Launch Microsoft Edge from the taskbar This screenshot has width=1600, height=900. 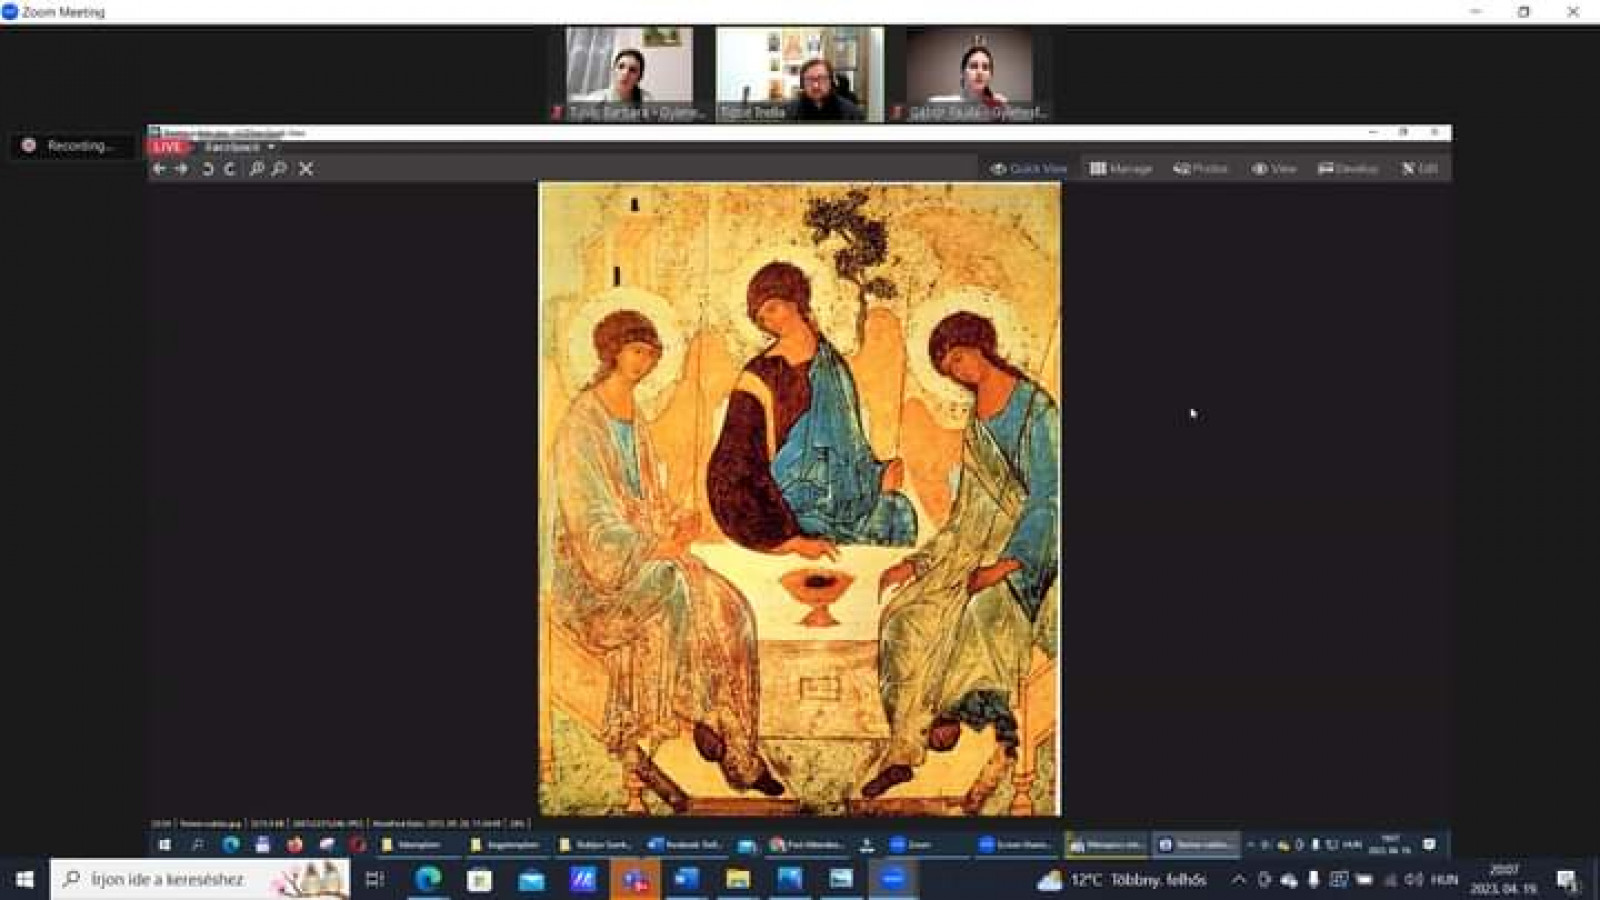pos(428,879)
